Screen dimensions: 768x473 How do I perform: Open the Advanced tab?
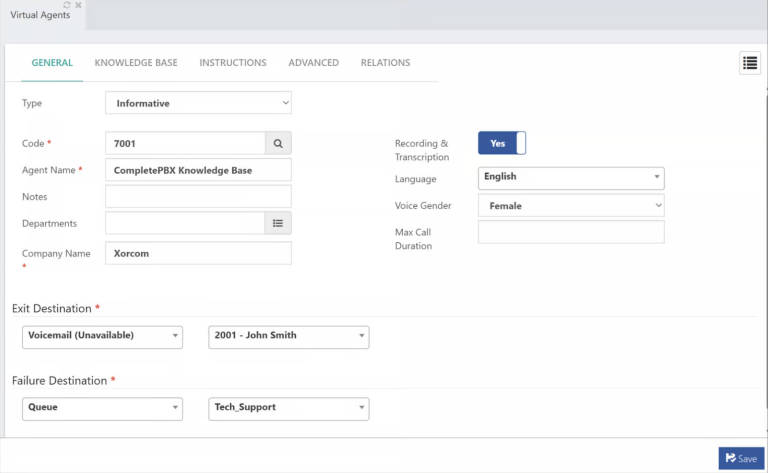313,63
